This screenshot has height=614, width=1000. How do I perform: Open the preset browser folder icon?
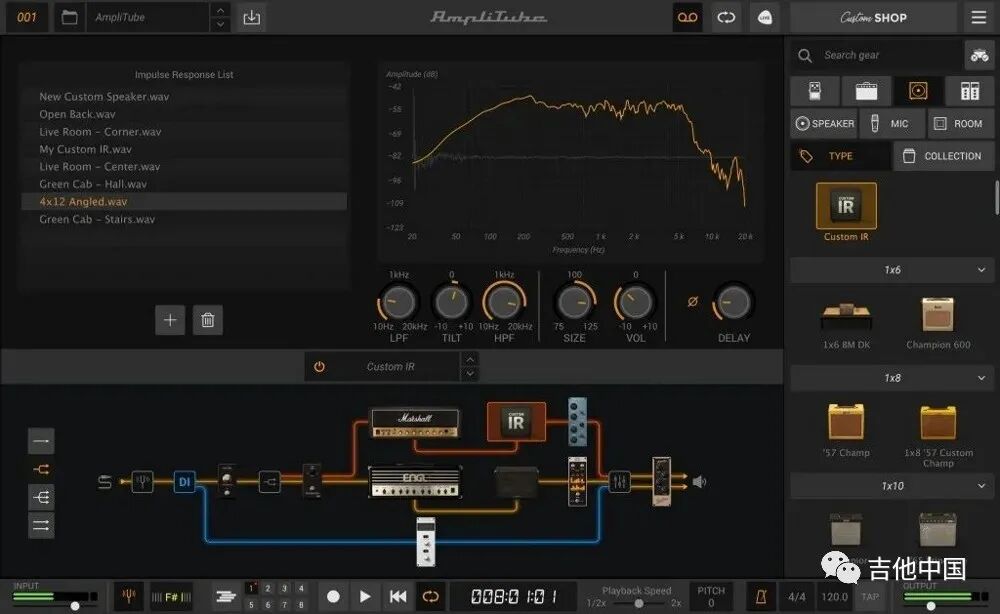(x=70, y=17)
